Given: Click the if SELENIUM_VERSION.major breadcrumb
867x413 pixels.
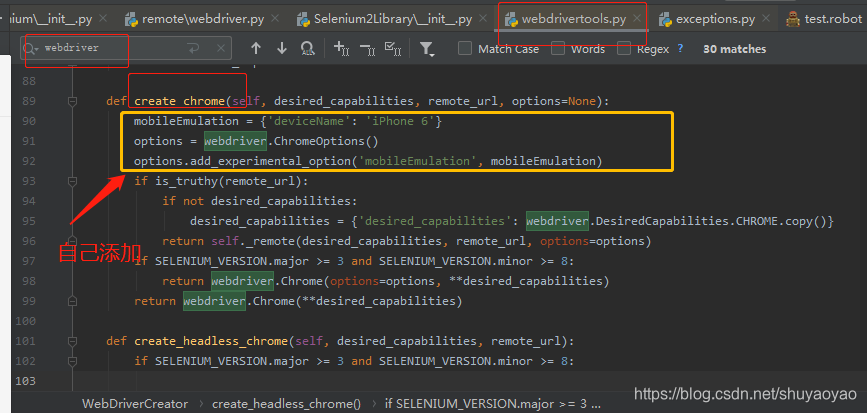Looking at the screenshot, I should click(493, 404).
